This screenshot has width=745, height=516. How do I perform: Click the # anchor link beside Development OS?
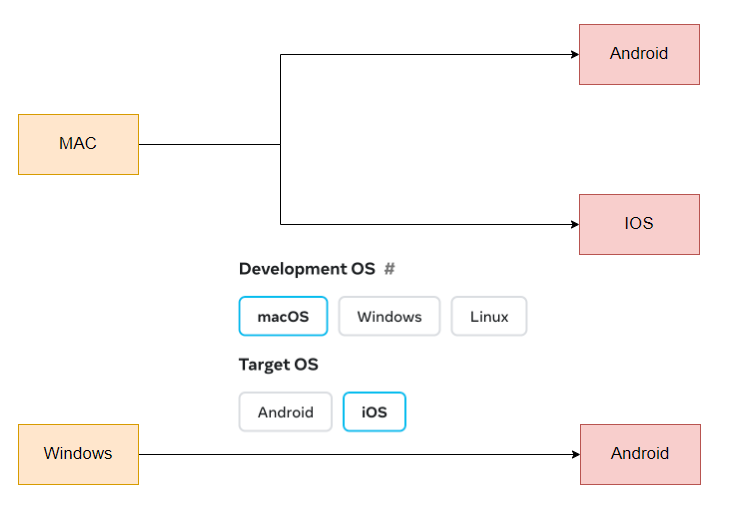[x=390, y=269]
